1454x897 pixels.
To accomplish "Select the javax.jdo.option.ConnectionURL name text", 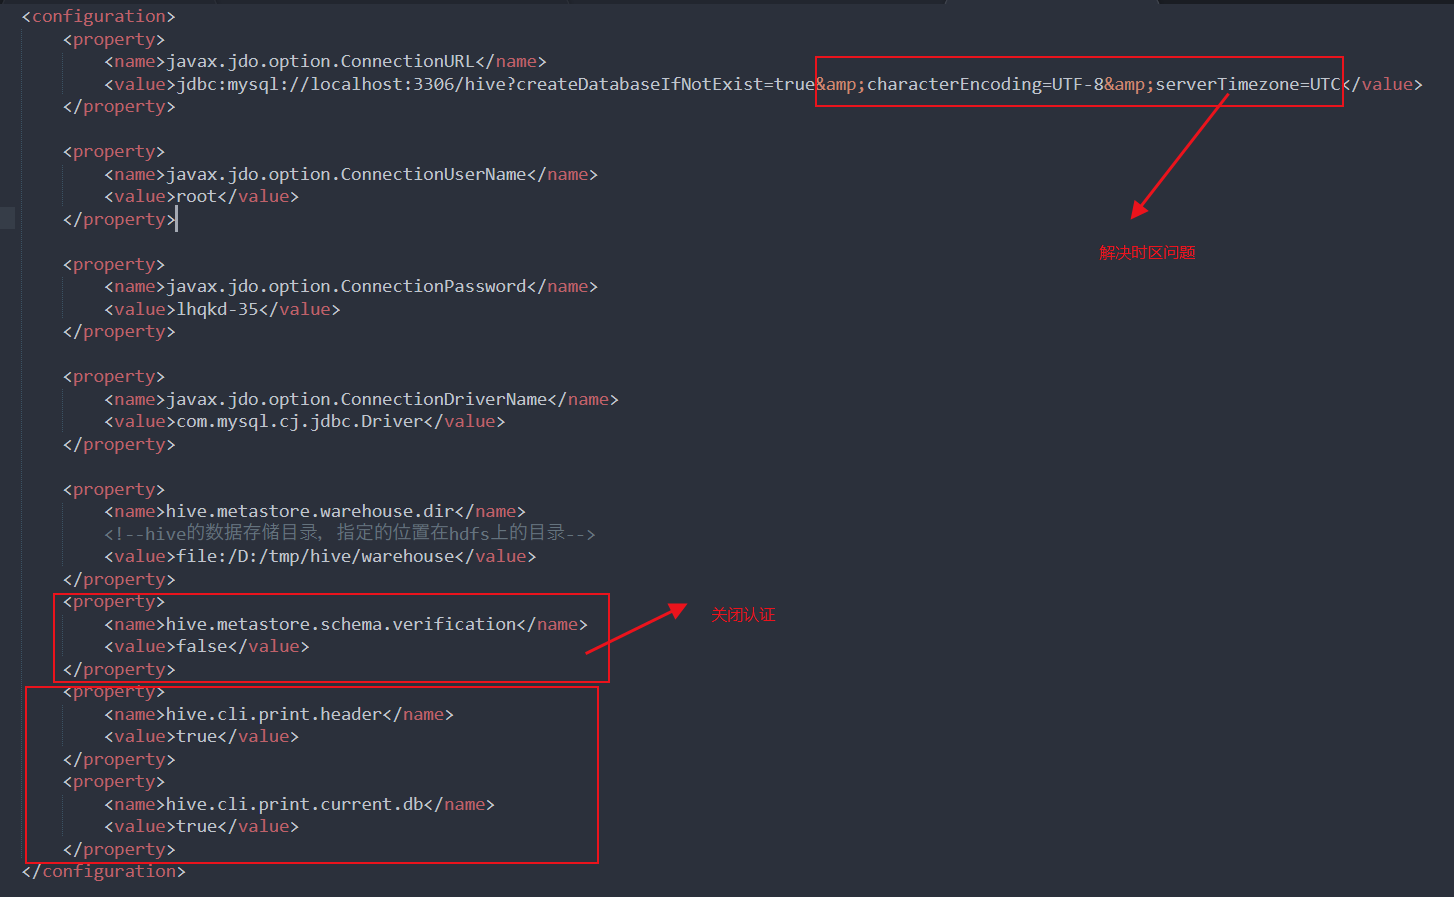I will point(320,61).
